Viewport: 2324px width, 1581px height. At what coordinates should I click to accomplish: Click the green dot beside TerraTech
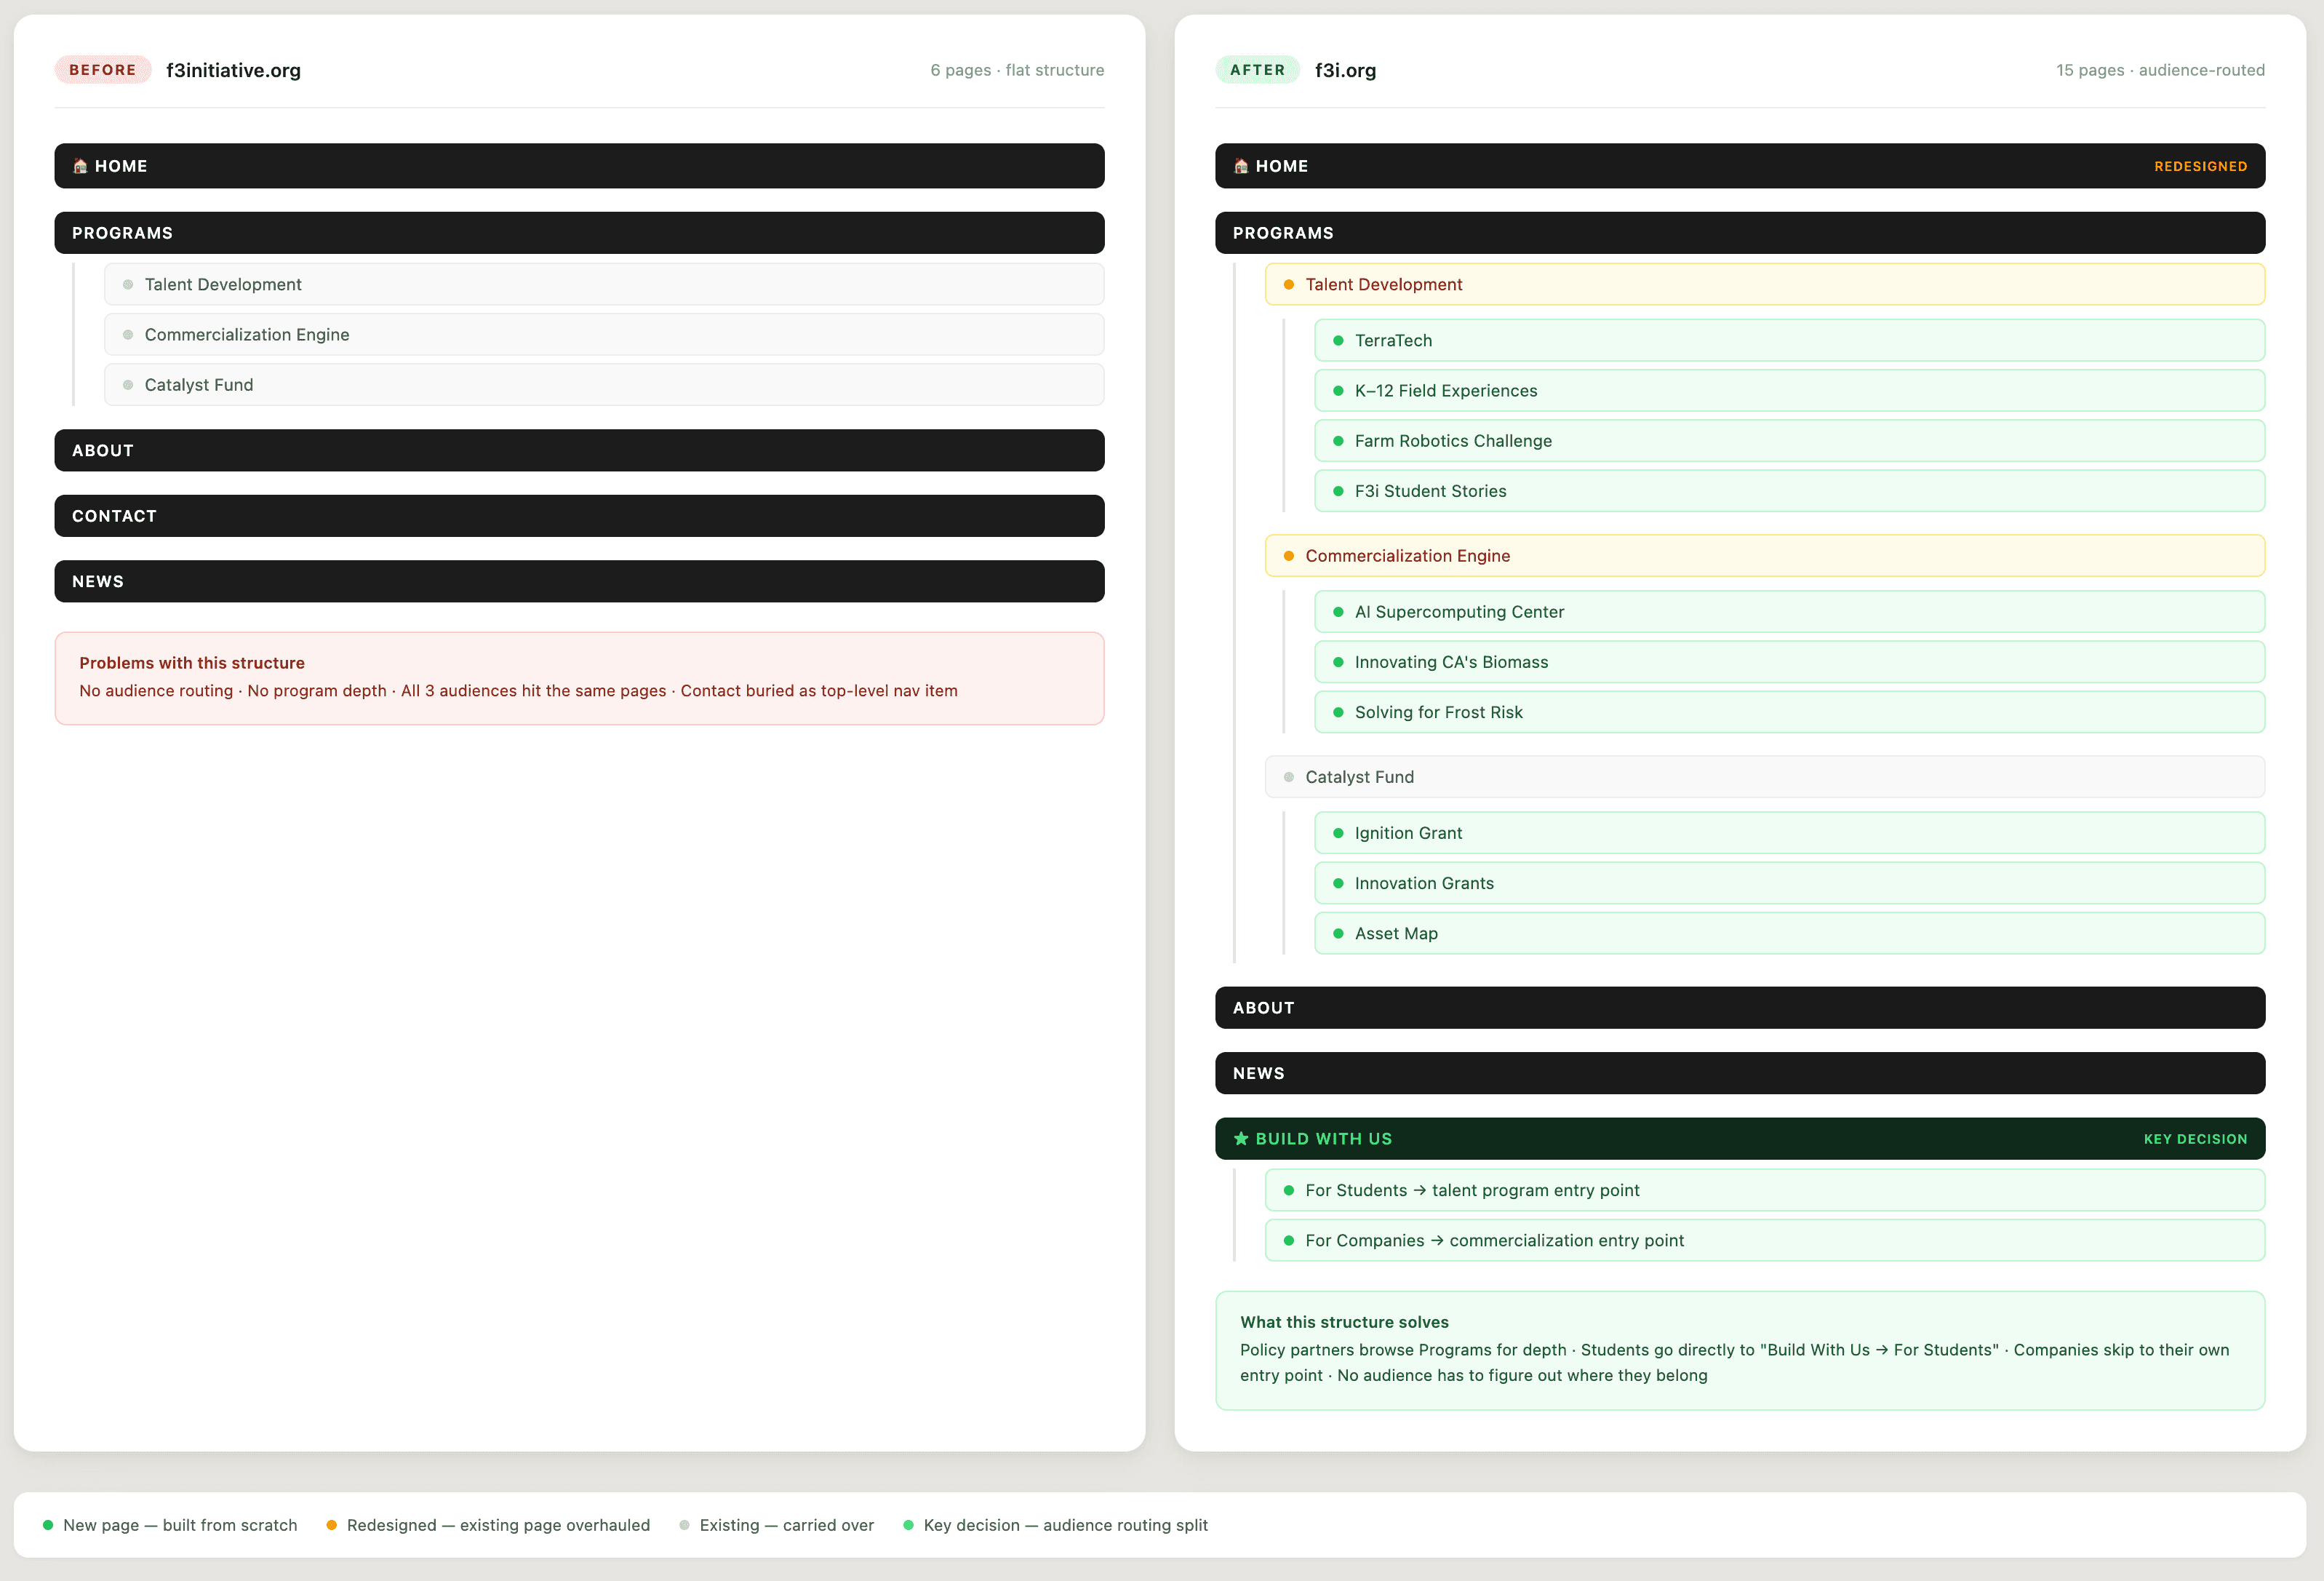pyautogui.click(x=1338, y=341)
